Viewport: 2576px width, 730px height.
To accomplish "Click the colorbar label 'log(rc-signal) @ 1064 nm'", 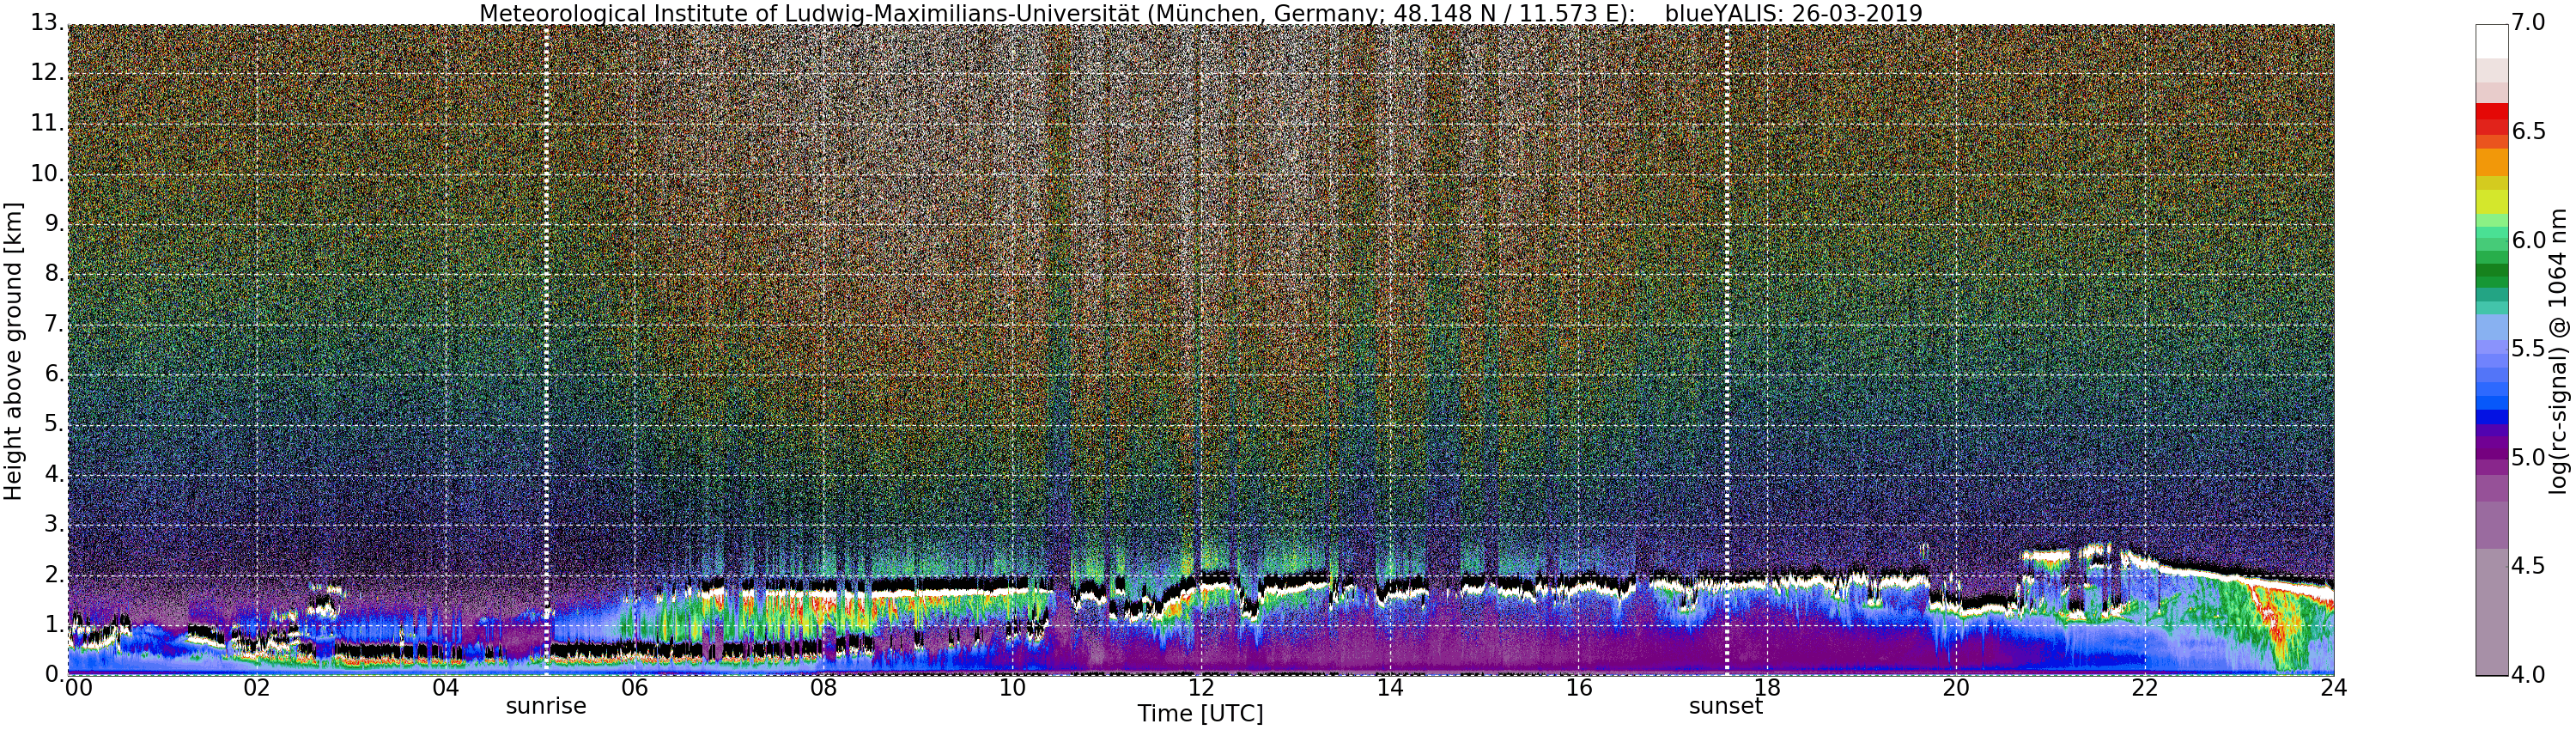I will tap(2558, 350).
